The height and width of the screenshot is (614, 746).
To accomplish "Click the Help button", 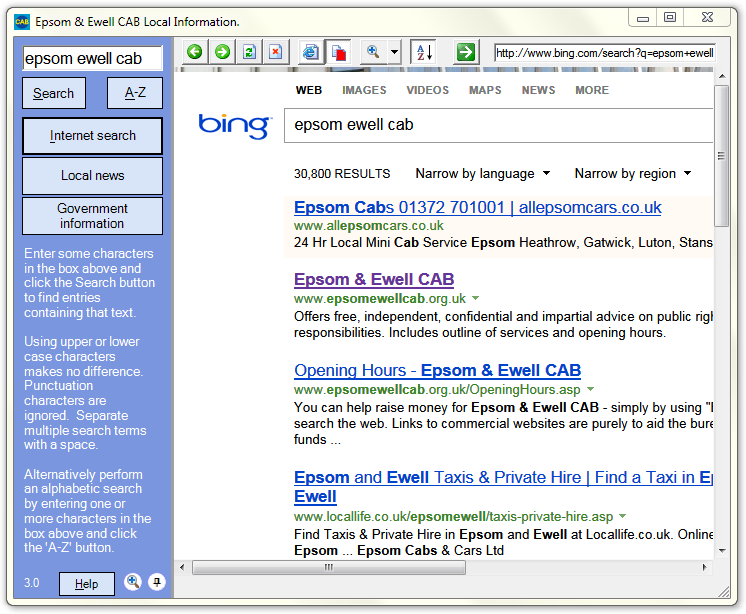I will point(87,584).
